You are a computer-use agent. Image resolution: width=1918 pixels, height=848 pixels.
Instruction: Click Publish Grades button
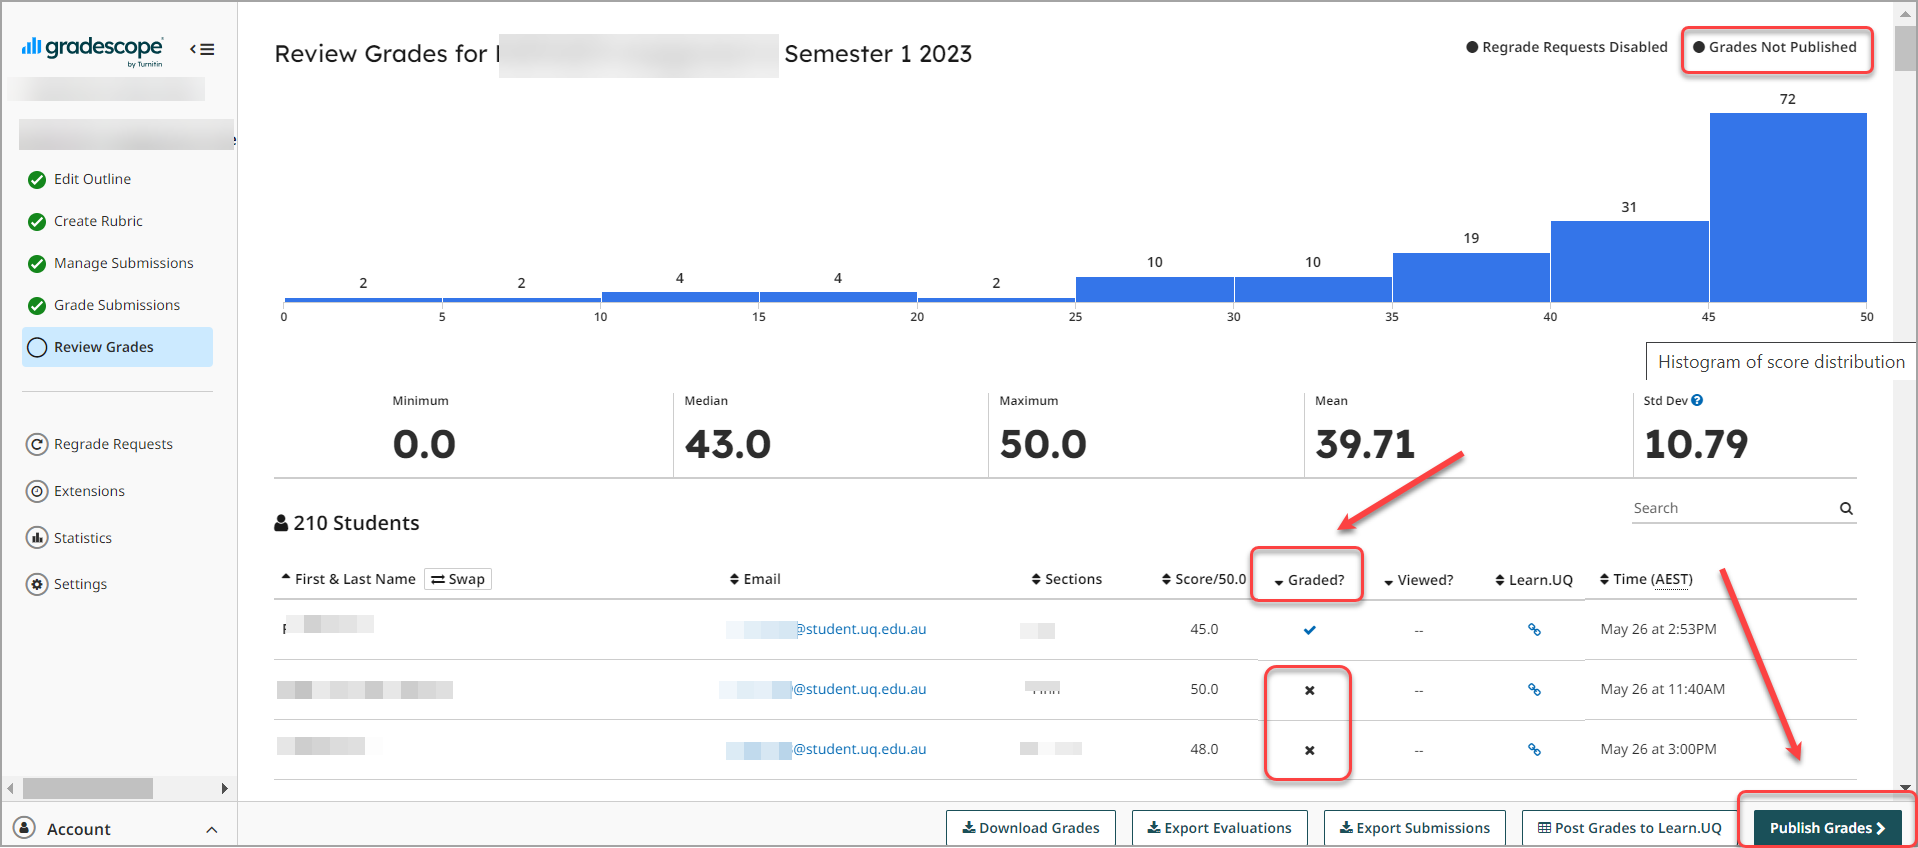coord(1827,828)
